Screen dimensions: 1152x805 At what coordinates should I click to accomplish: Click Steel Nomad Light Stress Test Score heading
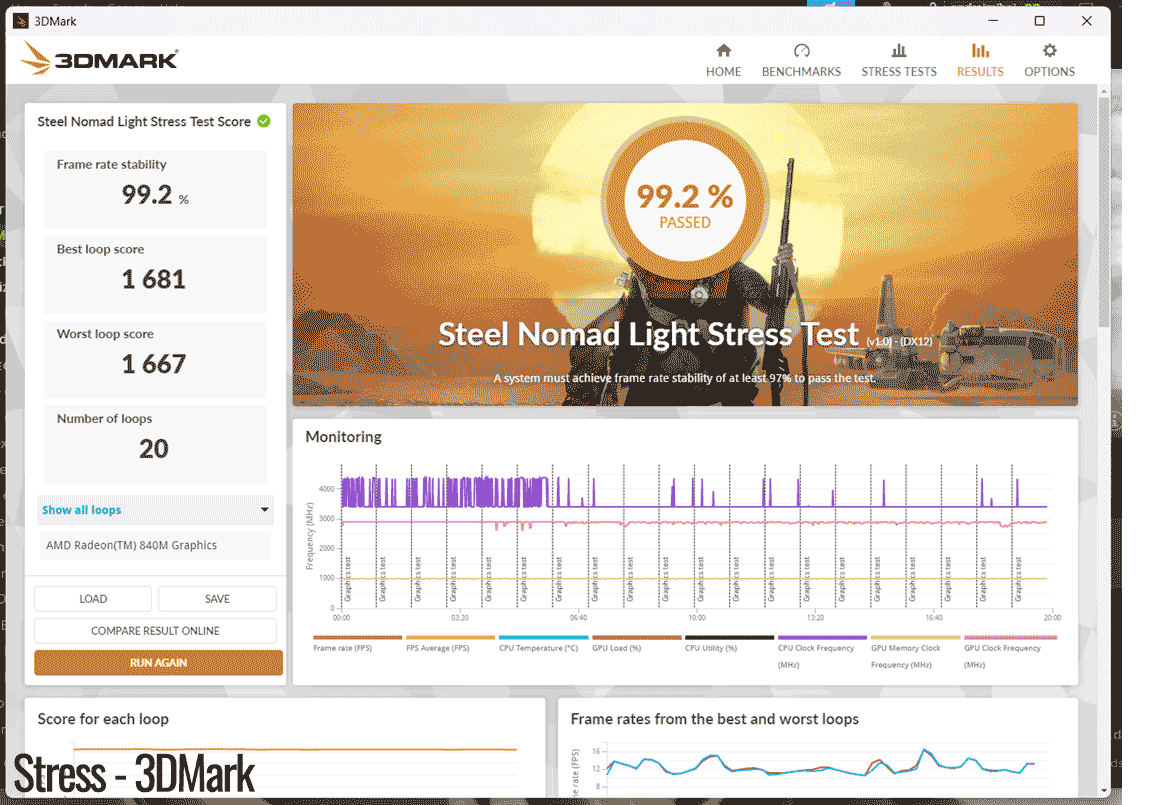[x=144, y=121]
